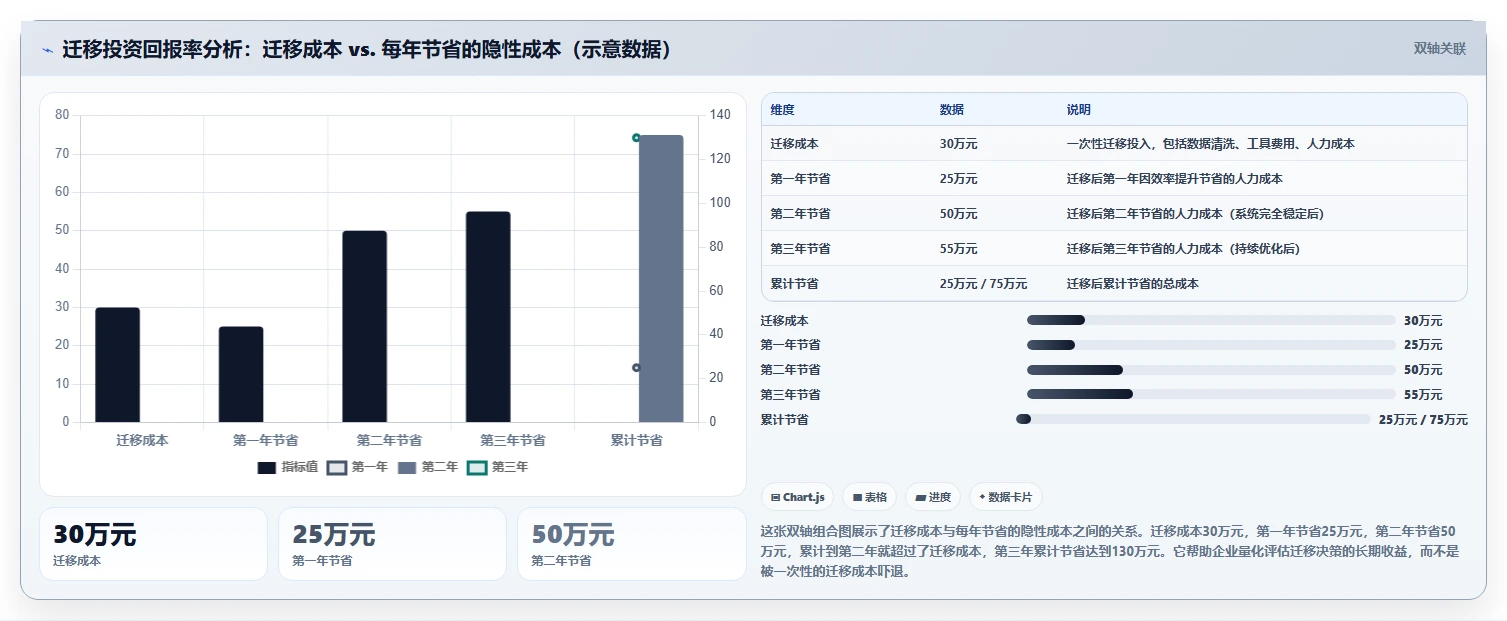Screen dimensions: 1507x621
Task: Click the 第二年节省 bar in chart
Action: tap(364, 326)
